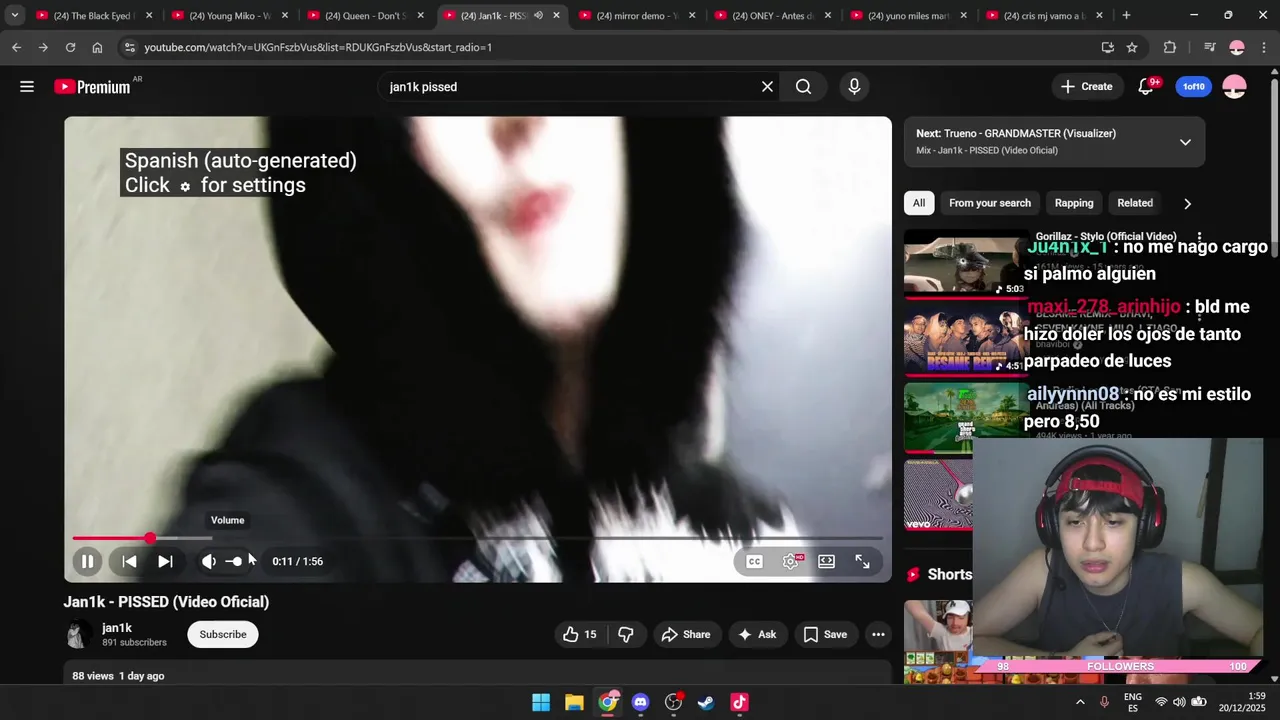Open File Explorer from taskbar
Screen dimensions: 1280x720
pyautogui.click(x=574, y=703)
